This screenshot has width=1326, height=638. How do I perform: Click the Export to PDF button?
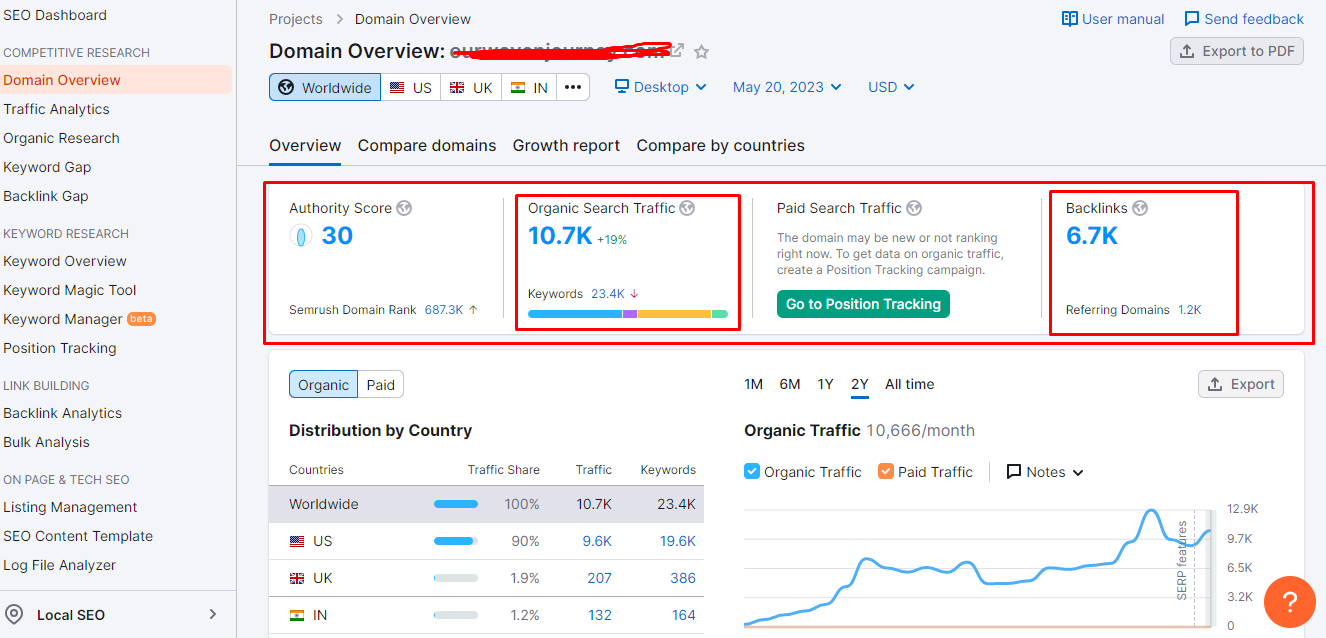point(1237,51)
